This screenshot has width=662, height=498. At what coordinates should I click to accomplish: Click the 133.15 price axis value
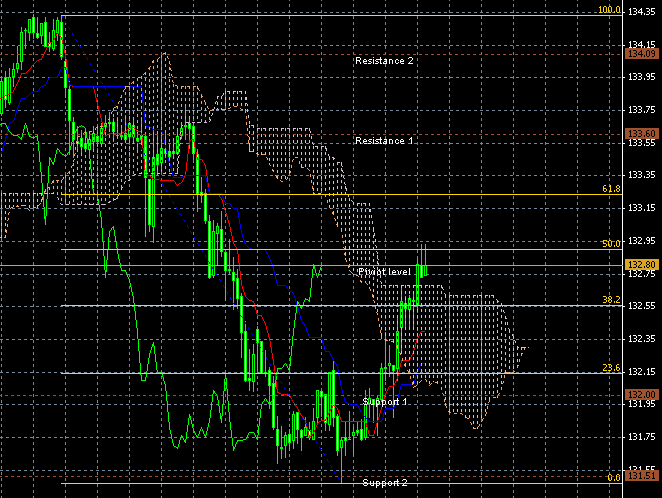[x=642, y=208]
